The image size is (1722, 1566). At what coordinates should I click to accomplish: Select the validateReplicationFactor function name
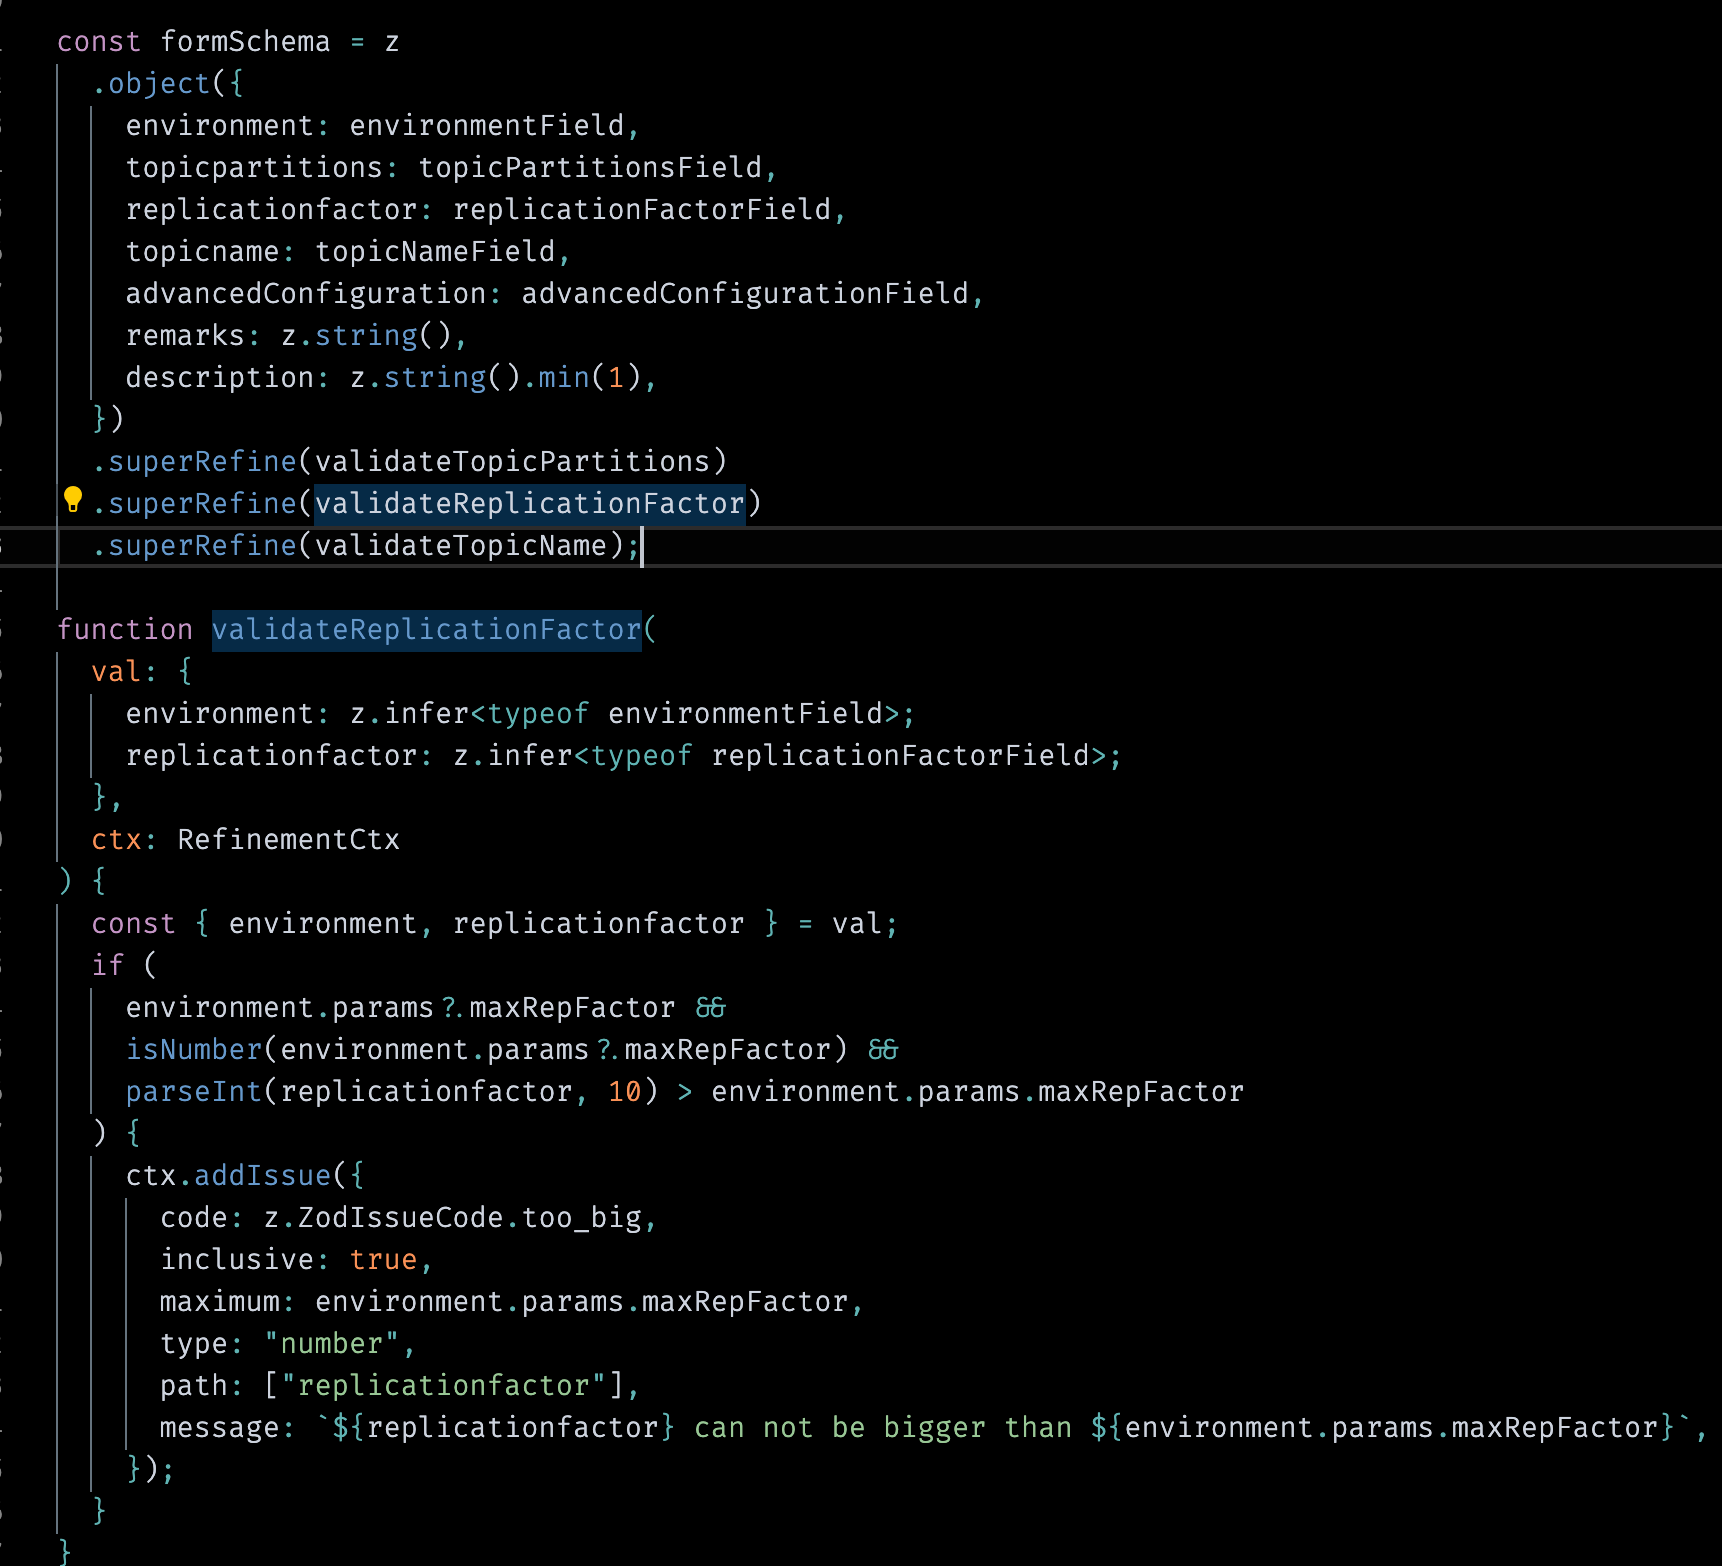[x=425, y=629]
